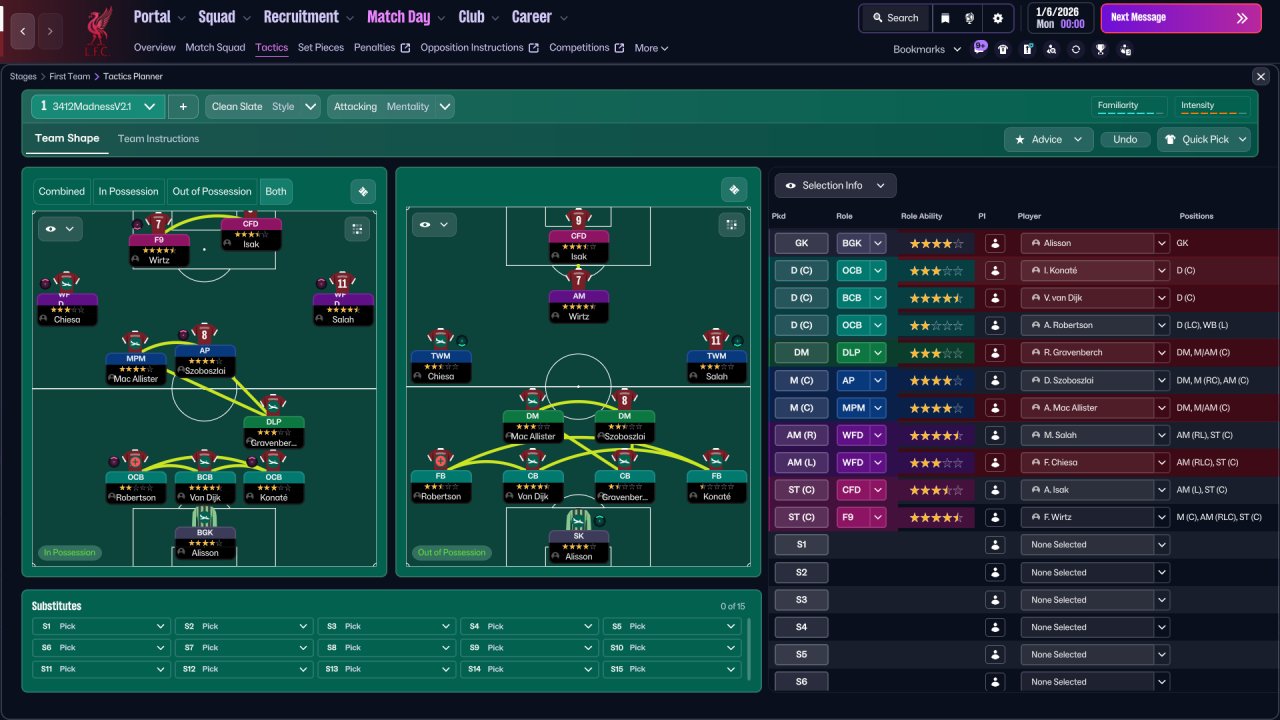Switch pitch view to Combined
Image resolution: width=1280 pixels, height=720 pixels.
62,191
